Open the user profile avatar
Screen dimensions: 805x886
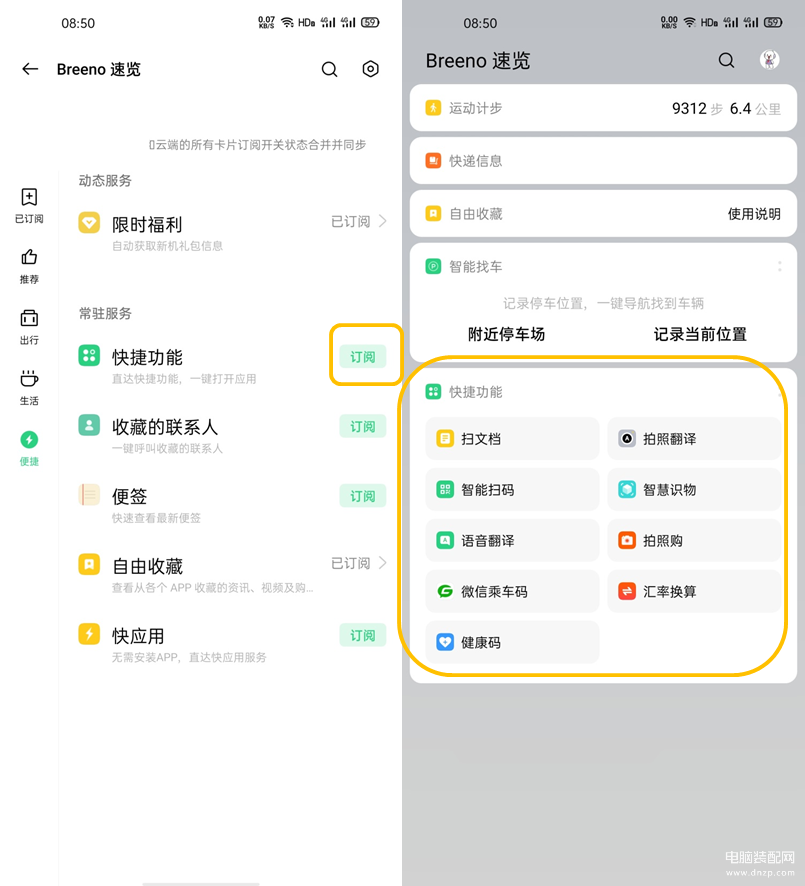tap(769, 59)
